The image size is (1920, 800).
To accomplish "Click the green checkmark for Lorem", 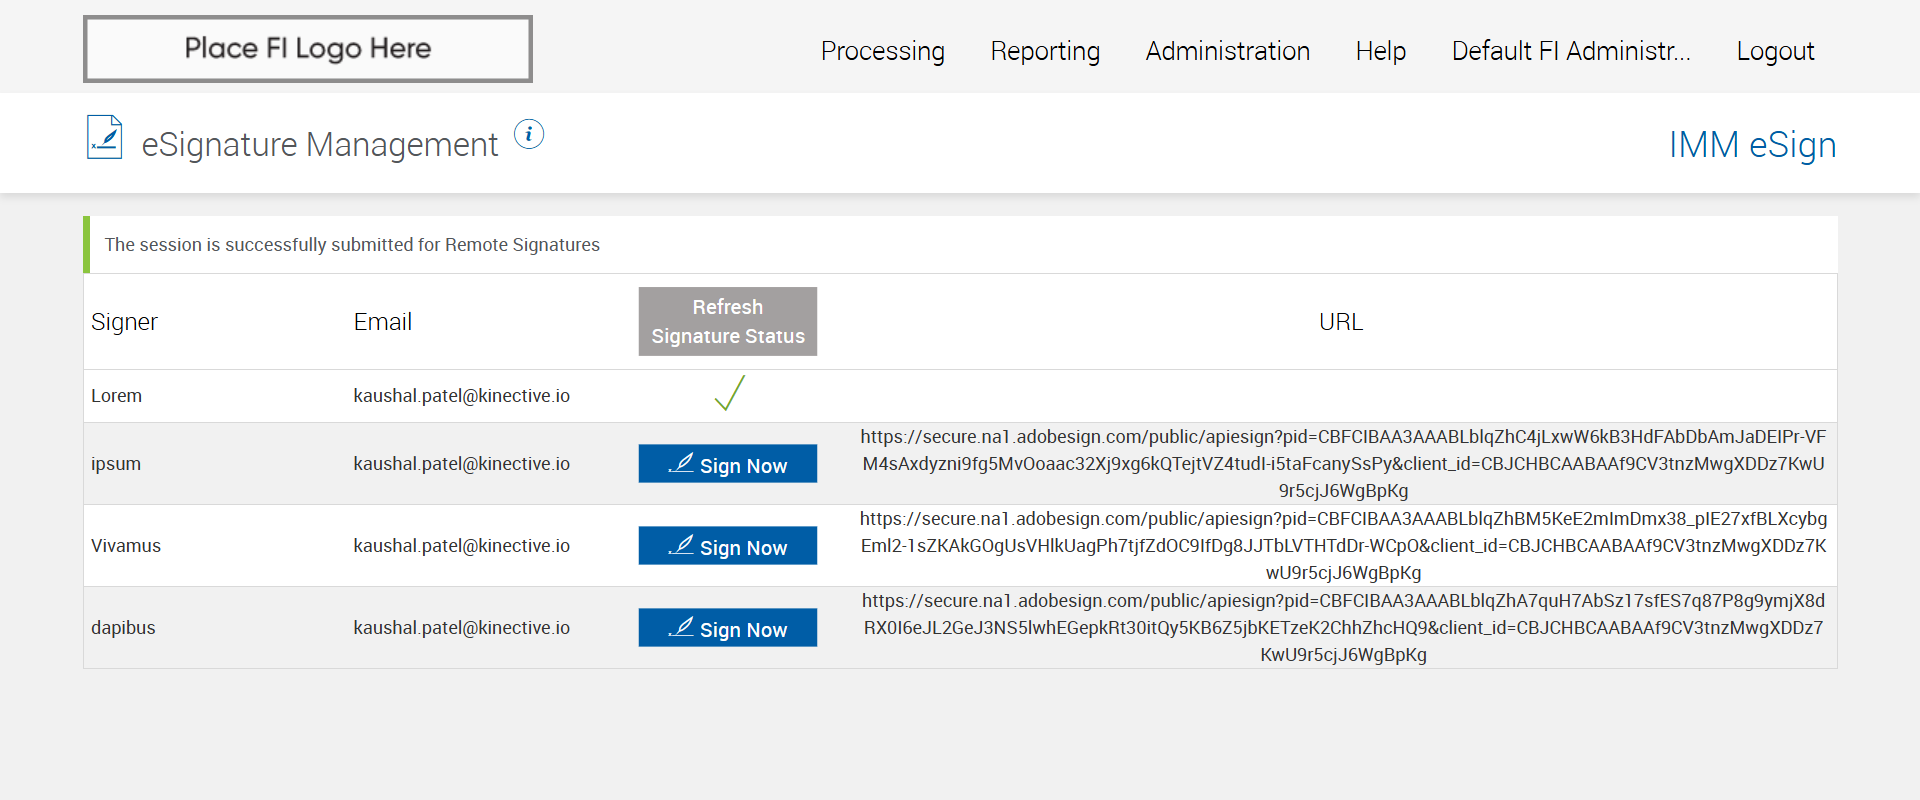I will 729,394.
